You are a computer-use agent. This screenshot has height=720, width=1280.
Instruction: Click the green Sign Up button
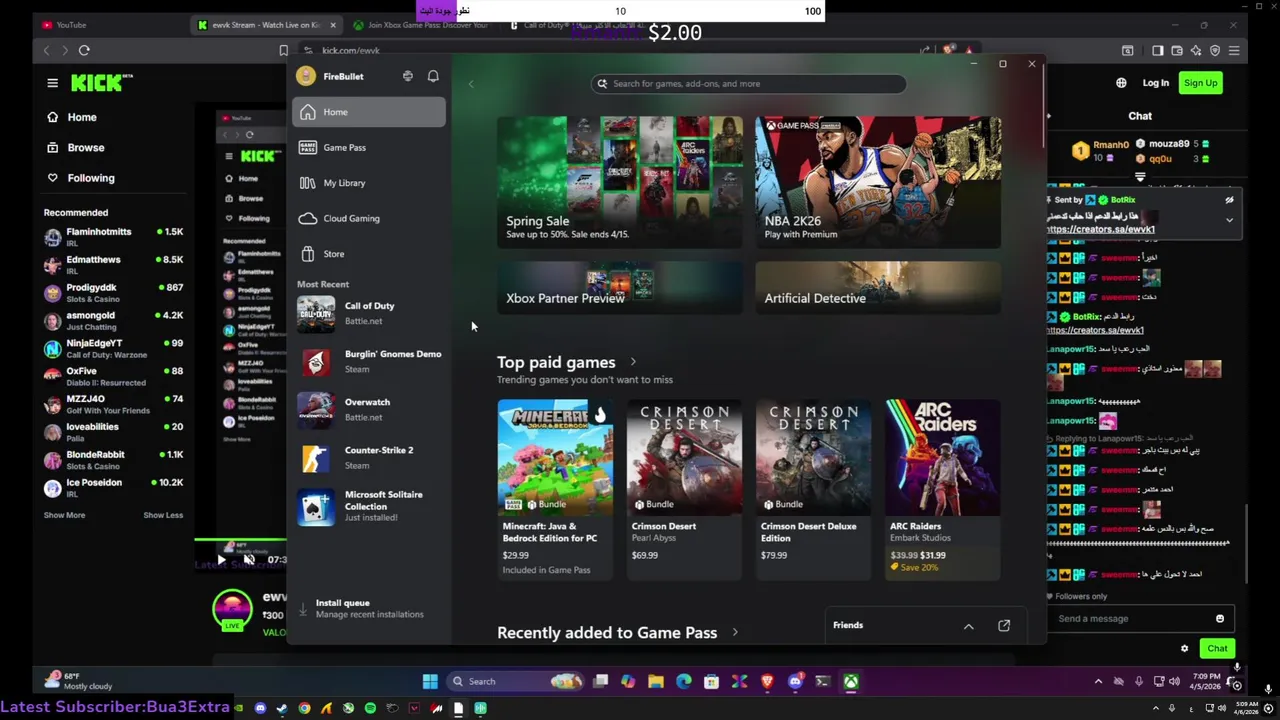(x=1200, y=83)
